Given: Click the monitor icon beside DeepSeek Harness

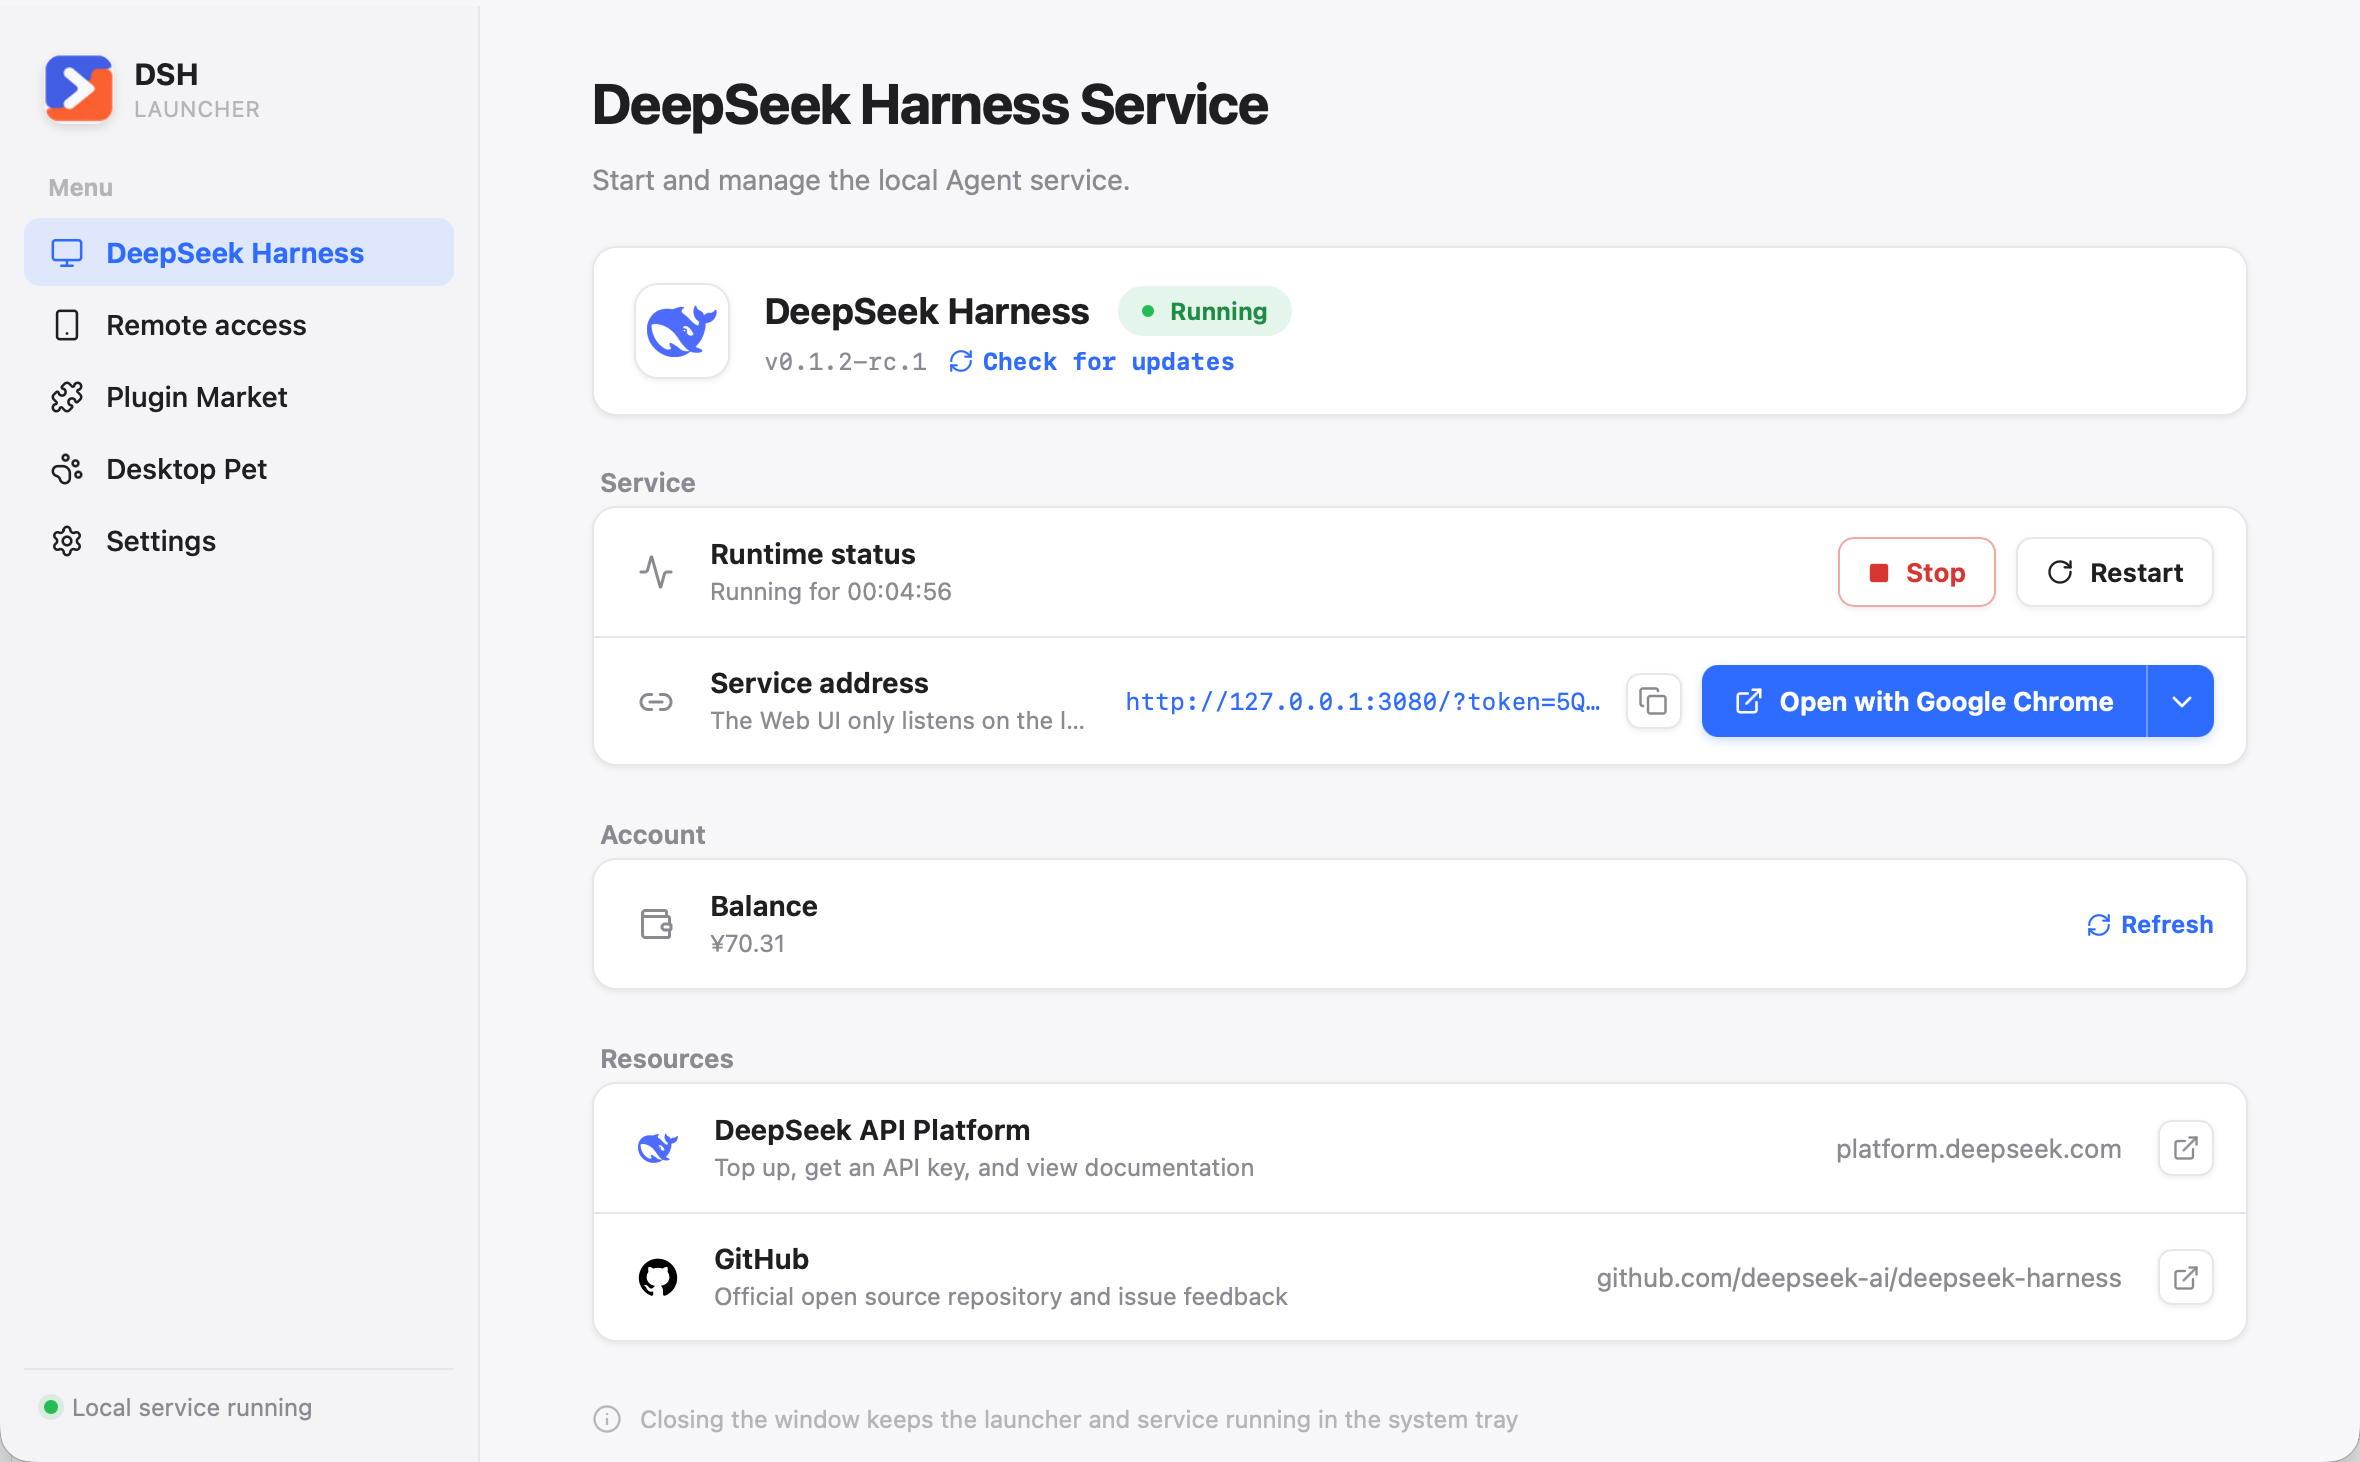Looking at the screenshot, I should (x=67, y=253).
